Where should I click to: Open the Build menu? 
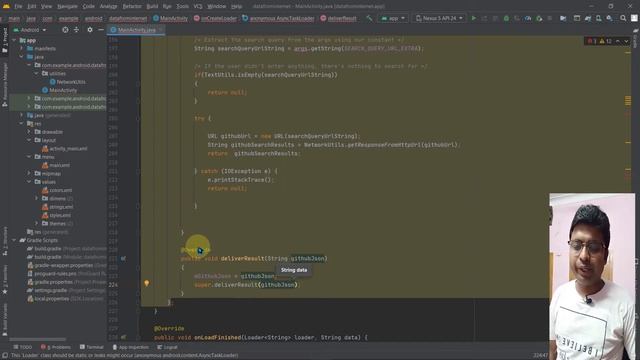point(152,6)
